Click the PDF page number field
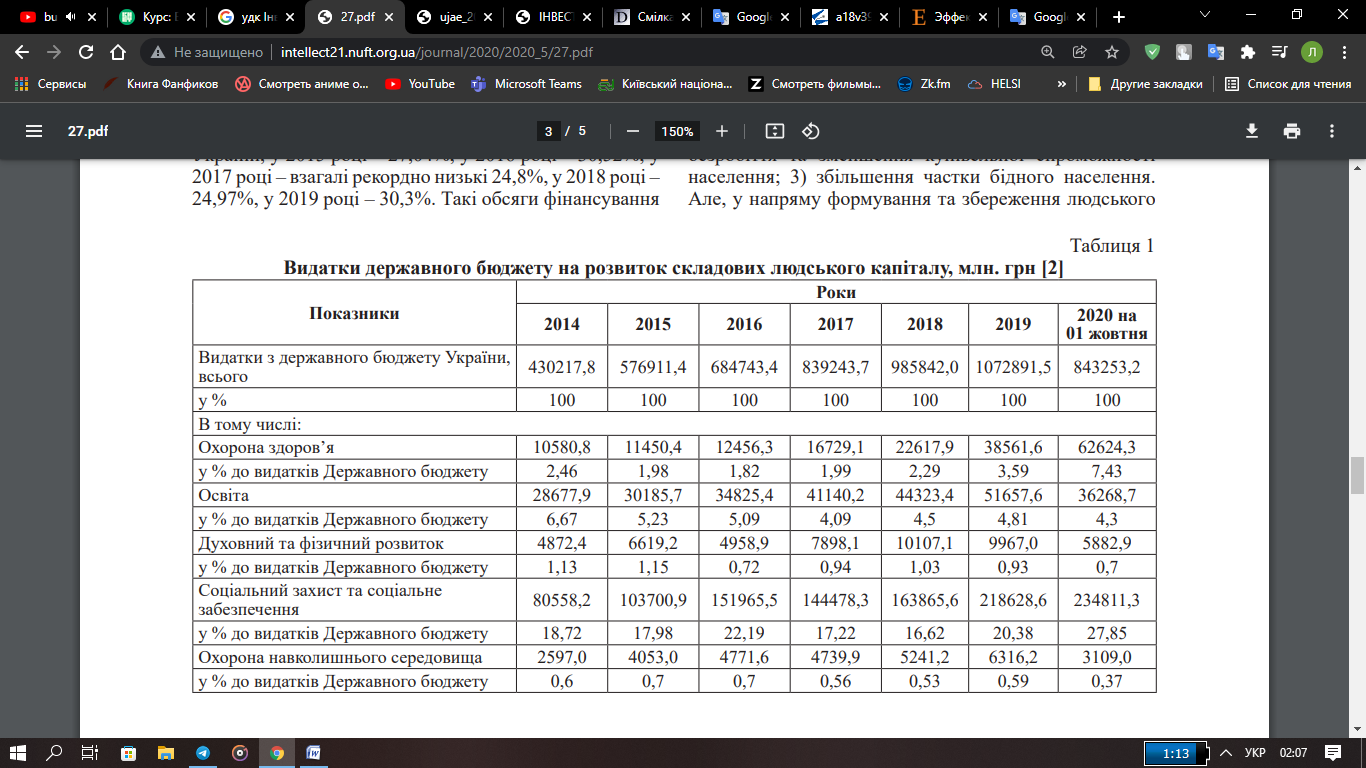 point(547,131)
